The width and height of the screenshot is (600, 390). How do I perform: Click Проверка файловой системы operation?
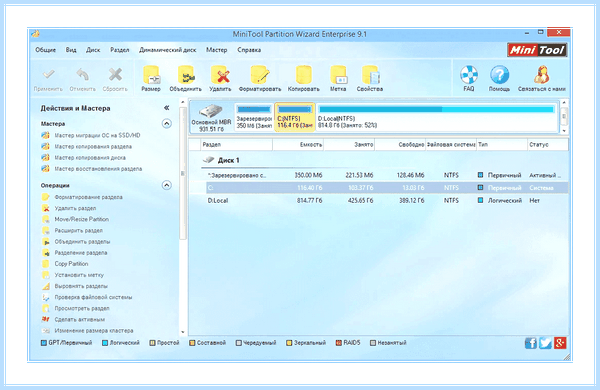[x=93, y=297]
